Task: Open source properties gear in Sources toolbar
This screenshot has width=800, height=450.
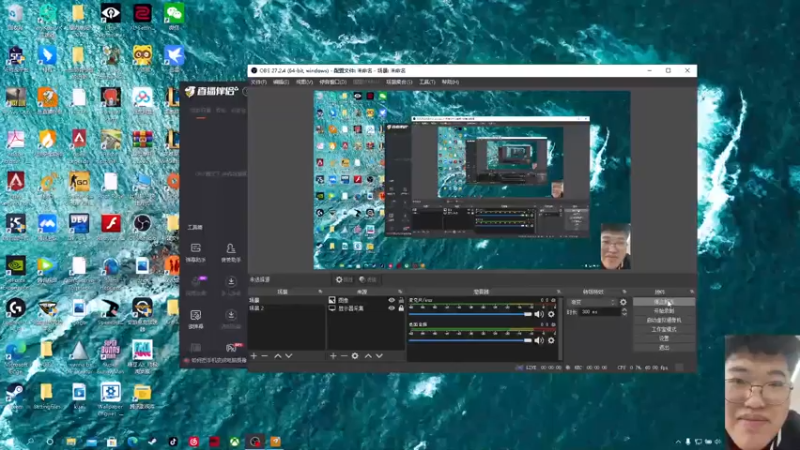Action: (x=355, y=356)
